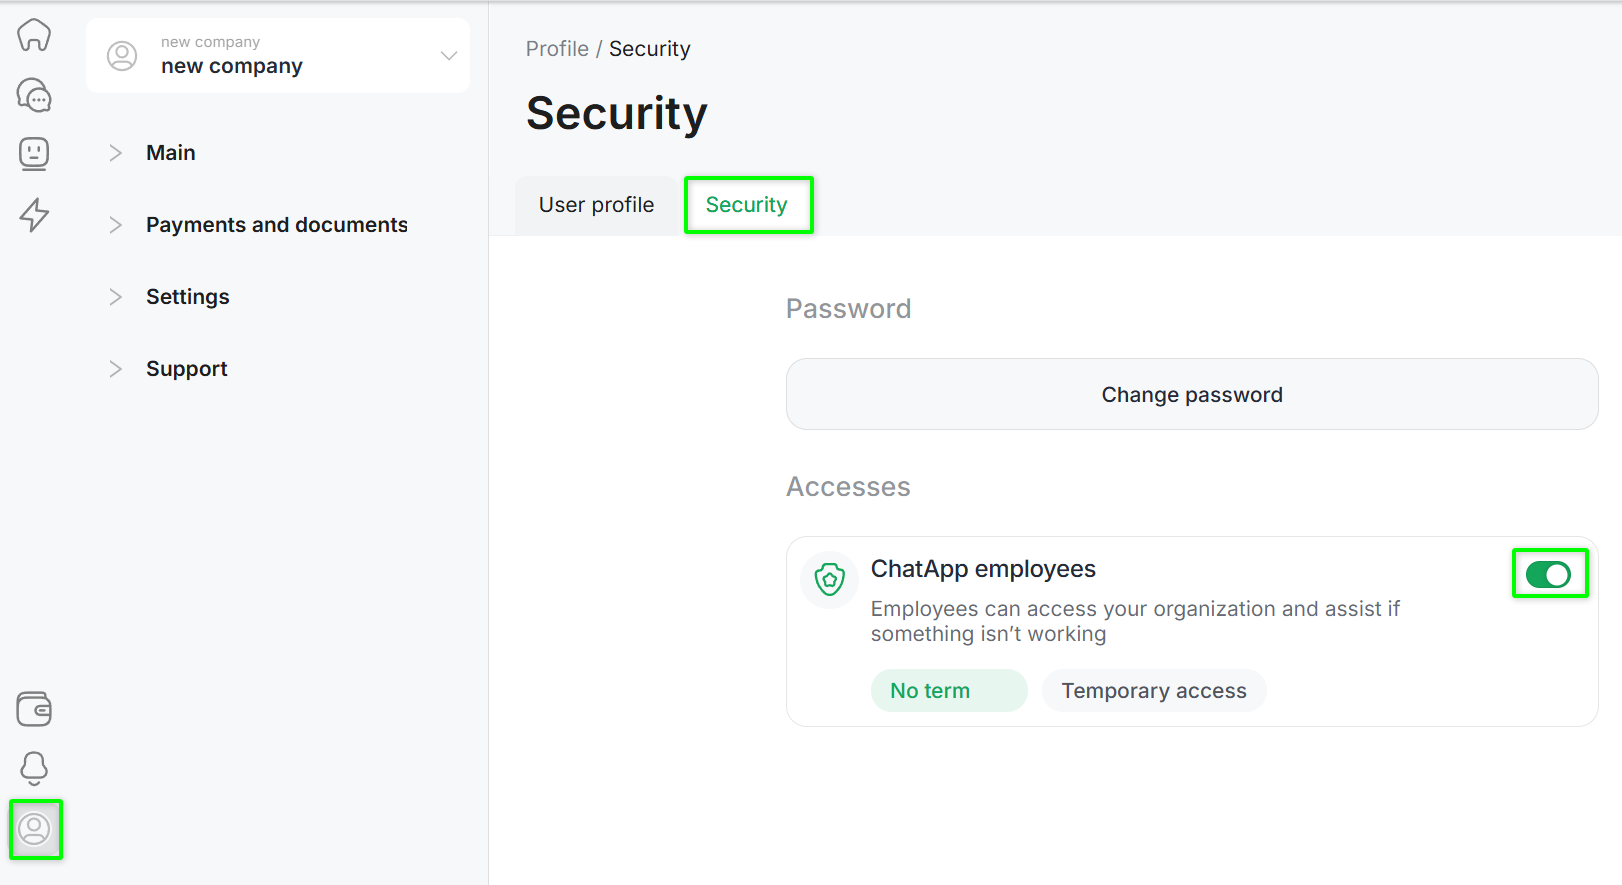
Task: Expand Payments and documents section
Action: pos(276,225)
